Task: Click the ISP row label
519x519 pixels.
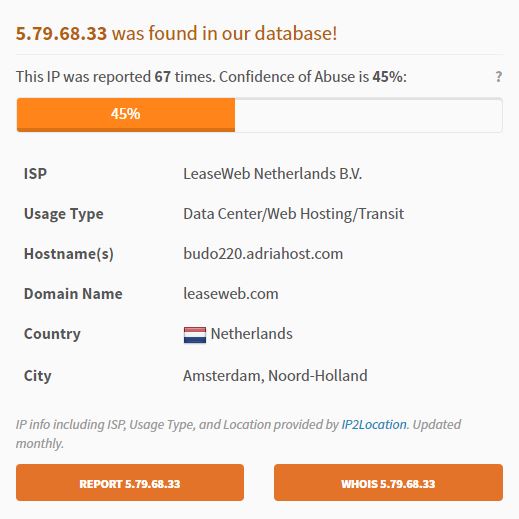Action: (x=35, y=174)
